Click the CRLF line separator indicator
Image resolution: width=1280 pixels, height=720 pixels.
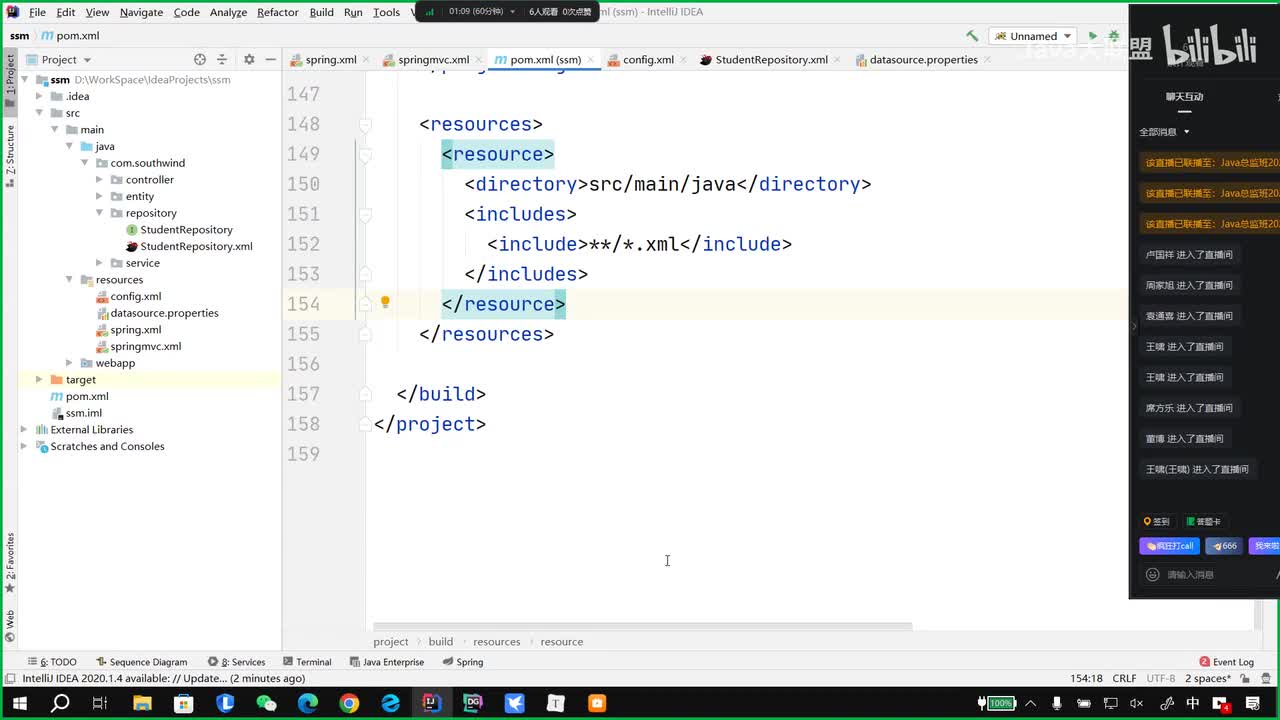[1124, 678]
